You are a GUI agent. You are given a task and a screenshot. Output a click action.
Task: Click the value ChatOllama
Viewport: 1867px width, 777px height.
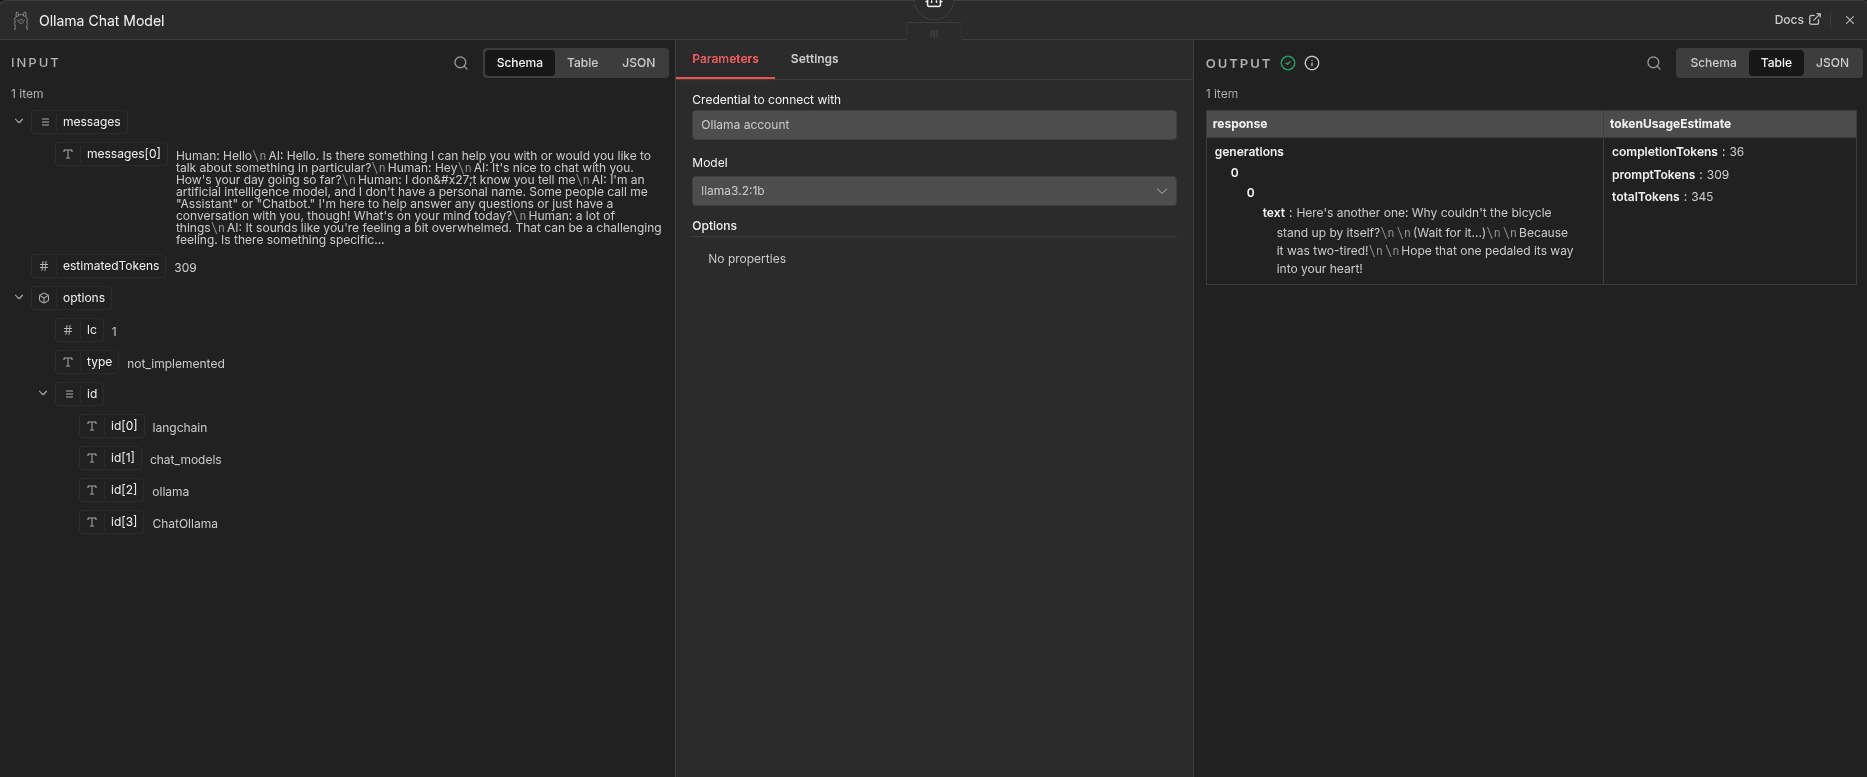(185, 524)
